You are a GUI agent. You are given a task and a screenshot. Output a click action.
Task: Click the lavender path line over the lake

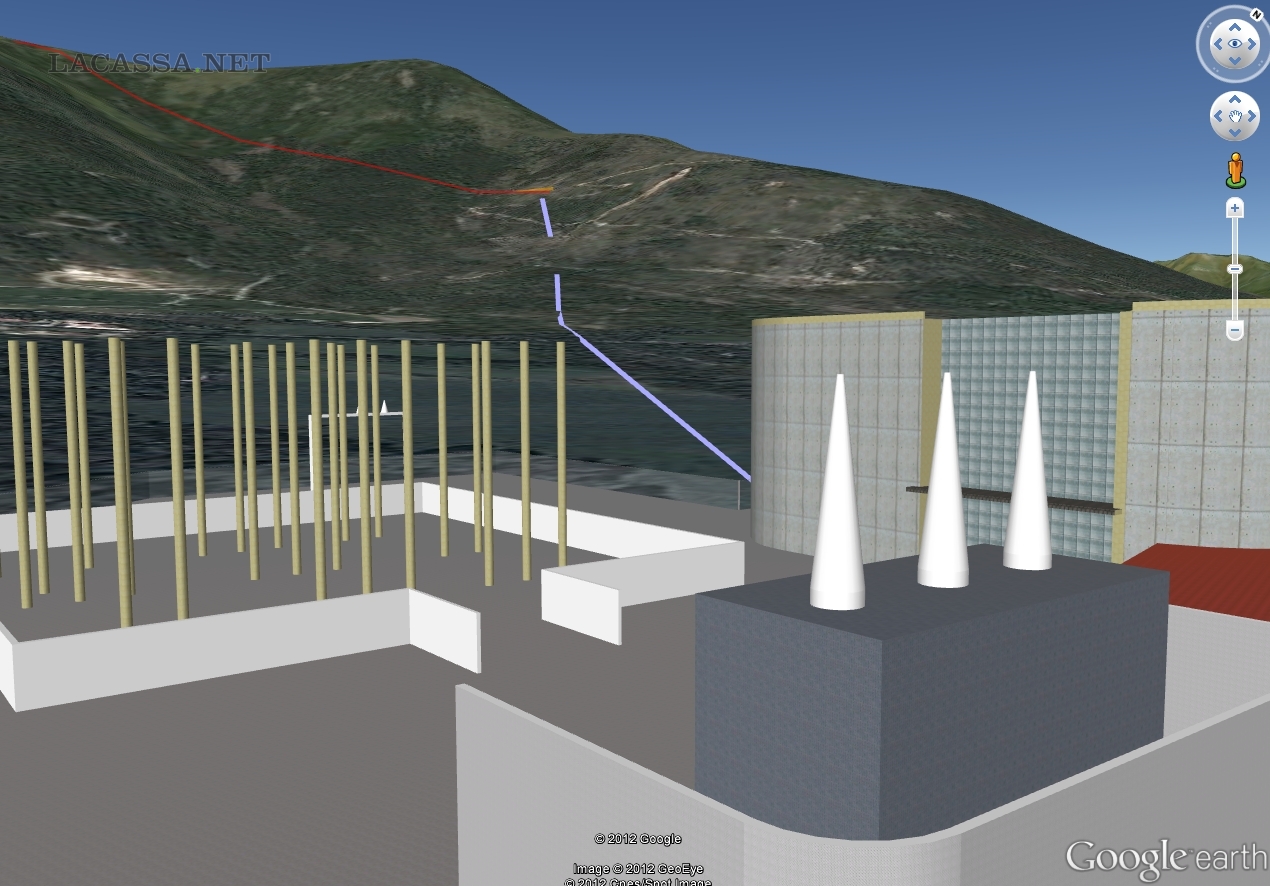pos(660,400)
